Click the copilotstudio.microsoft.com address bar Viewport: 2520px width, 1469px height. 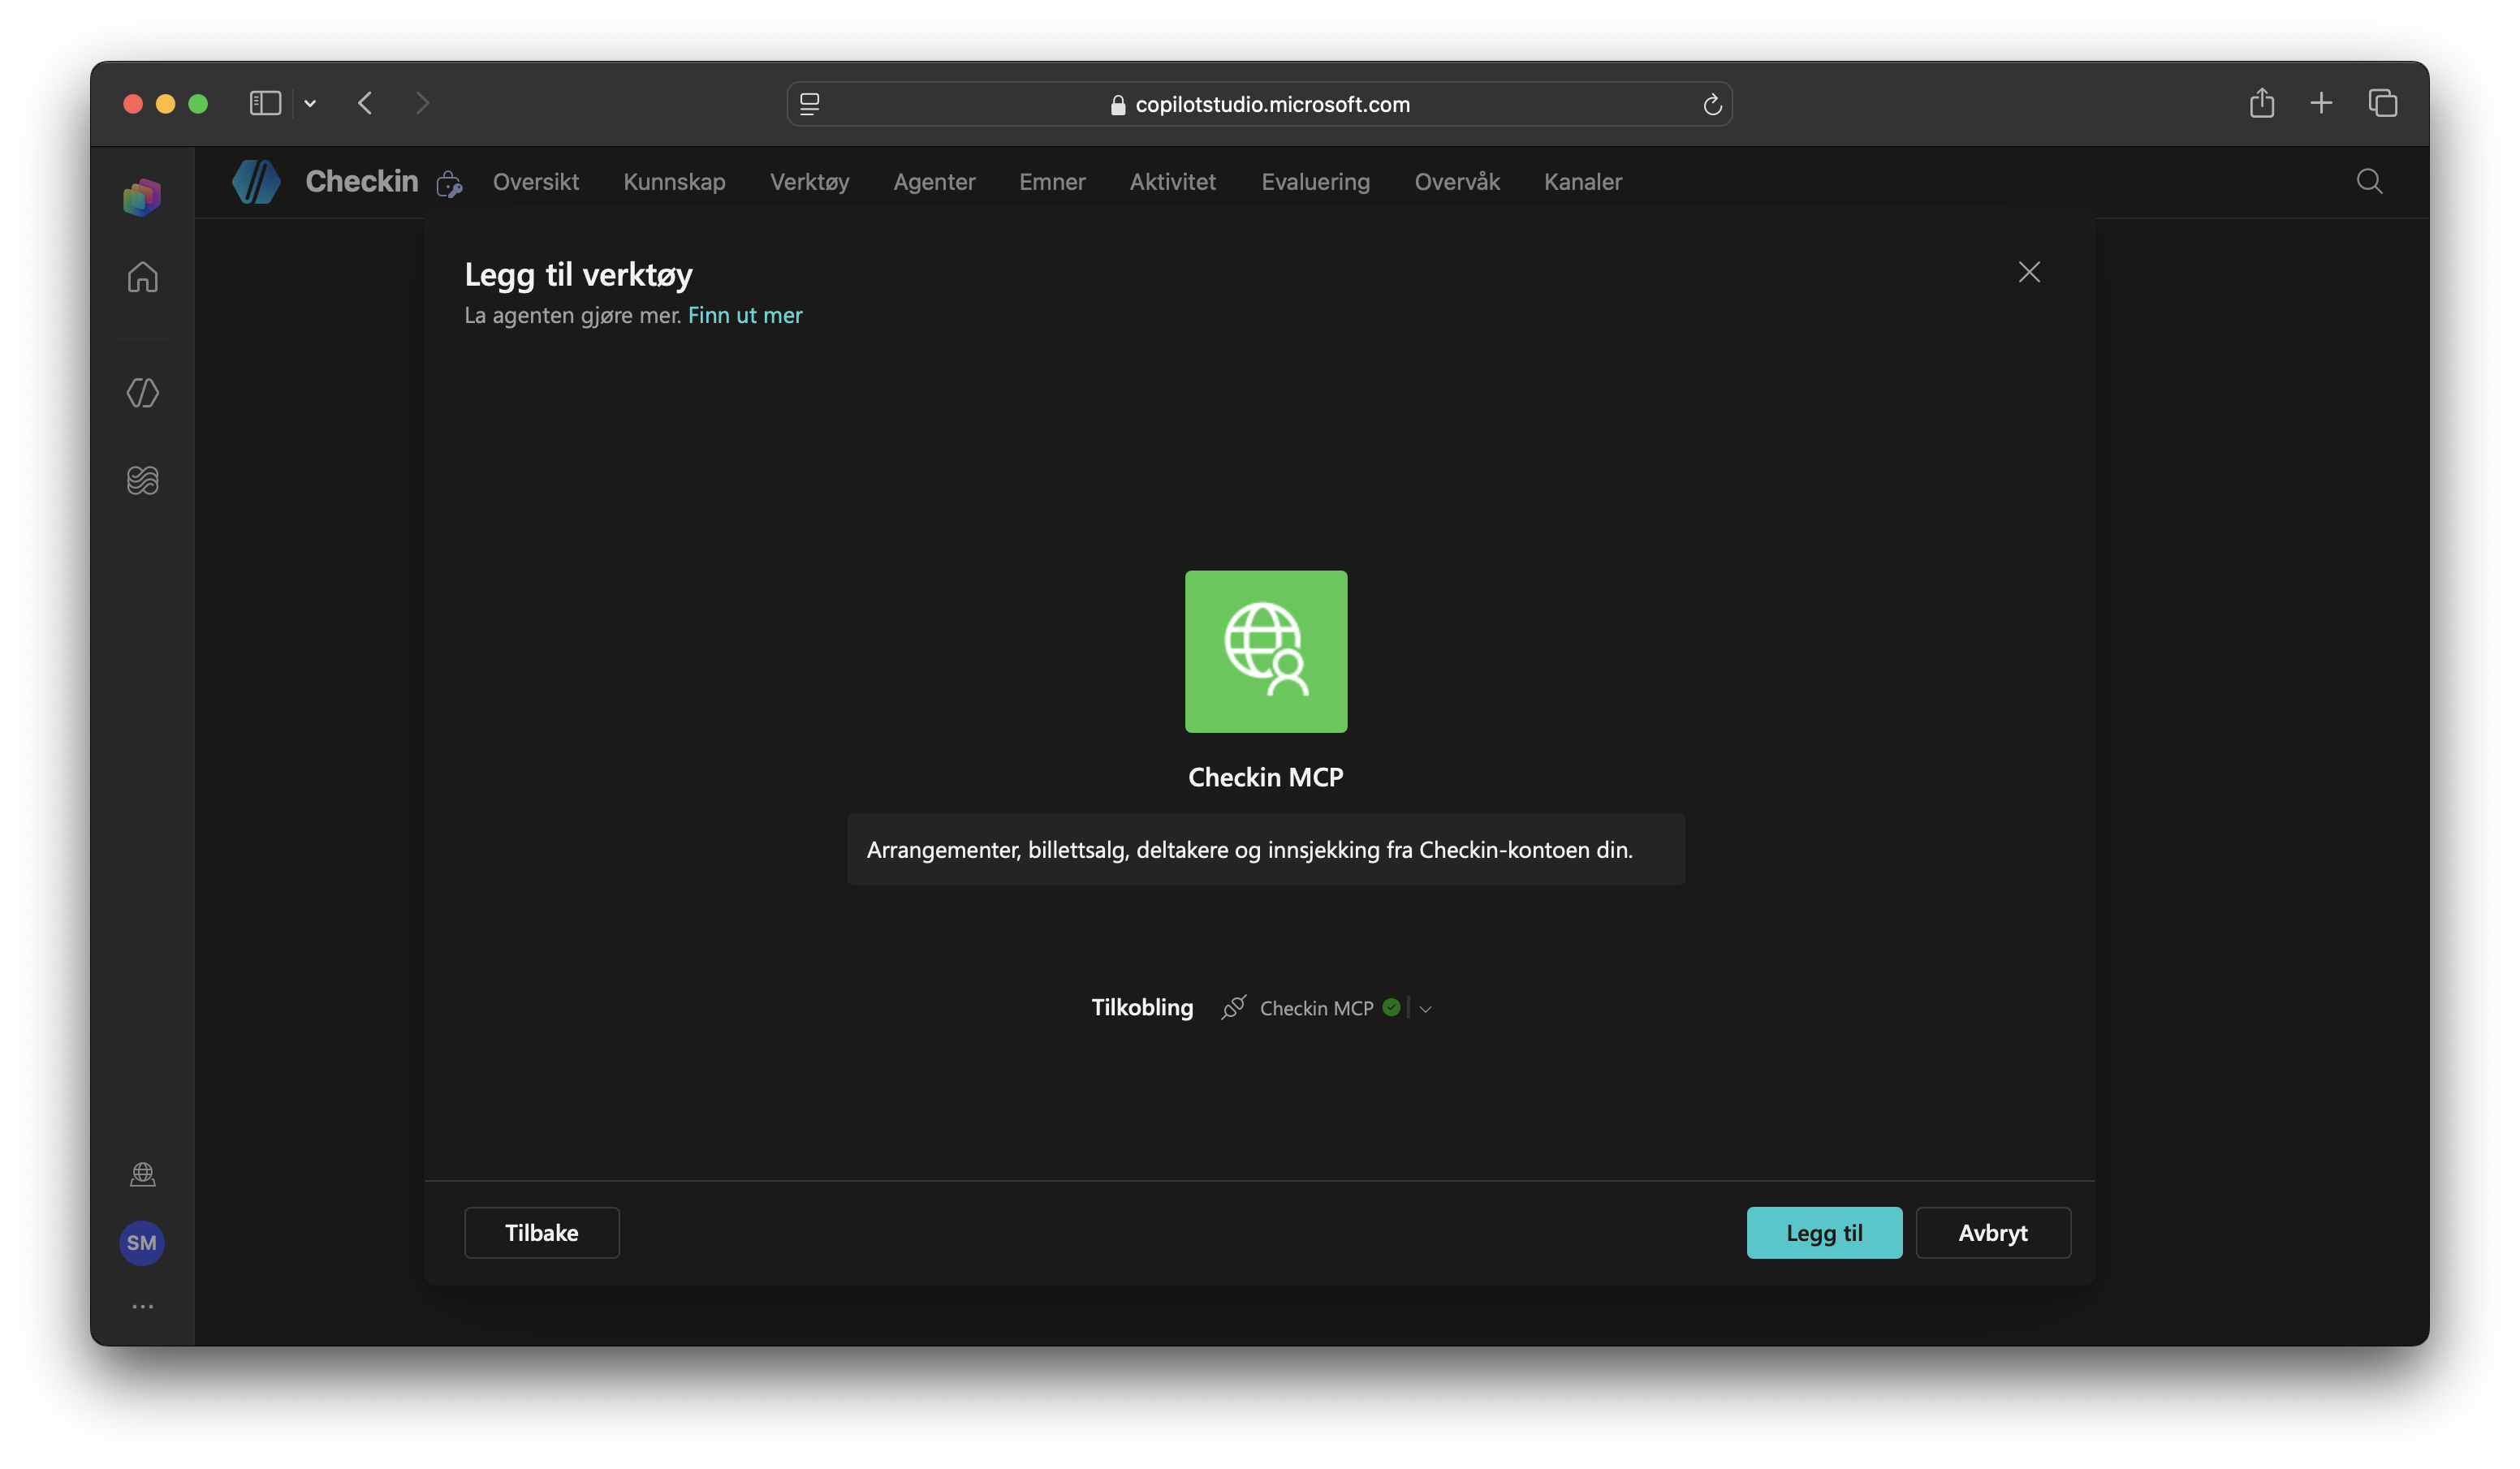[1259, 104]
